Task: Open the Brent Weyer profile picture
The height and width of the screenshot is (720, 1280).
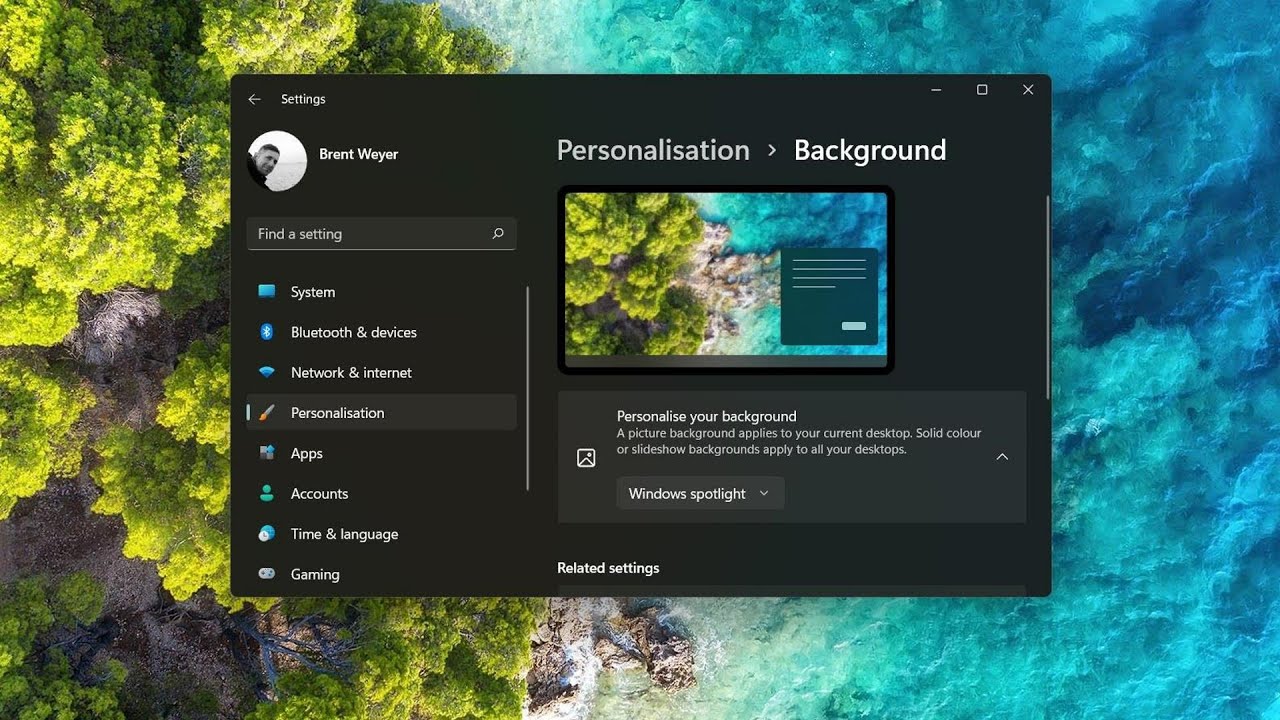Action: (277, 161)
